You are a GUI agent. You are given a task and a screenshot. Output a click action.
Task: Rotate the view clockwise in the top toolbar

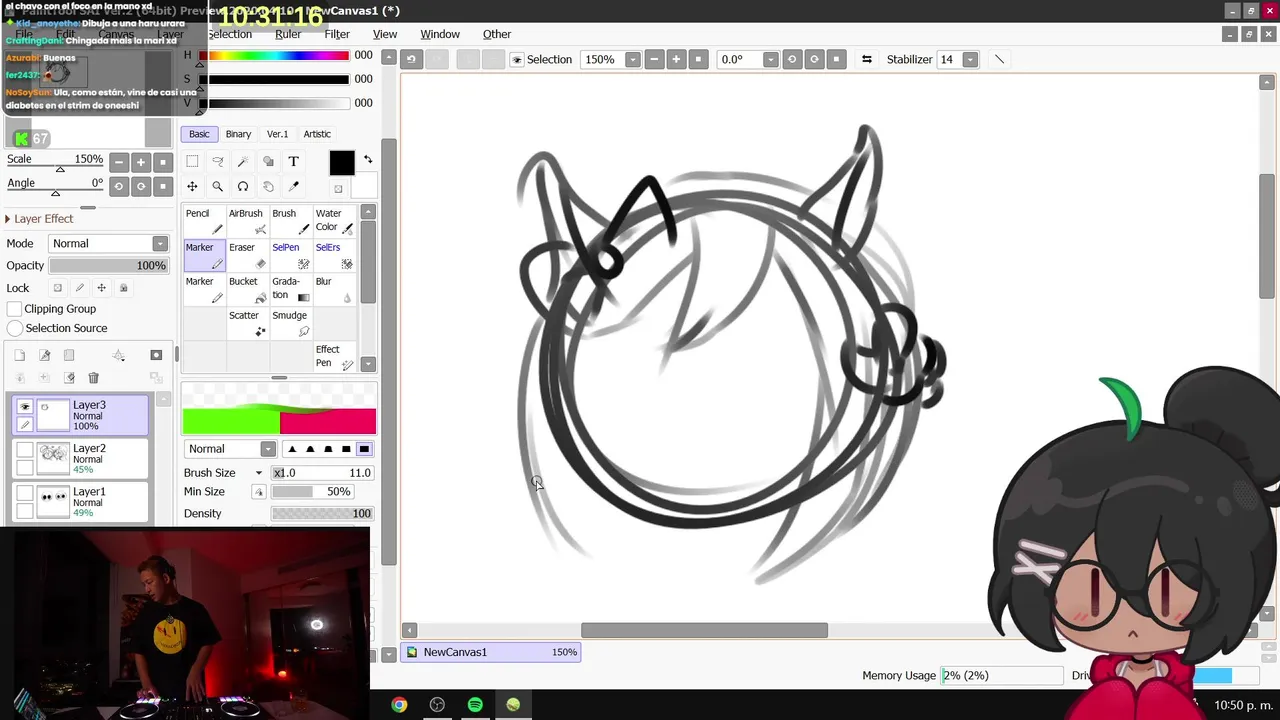pos(815,59)
